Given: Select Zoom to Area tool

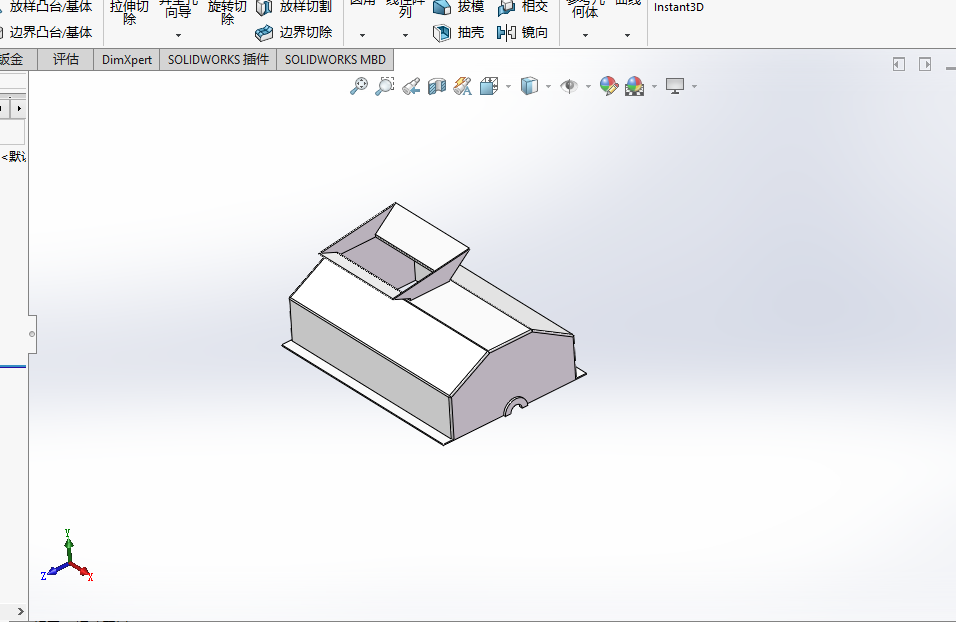Looking at the screenshot, I should [385, 86].
